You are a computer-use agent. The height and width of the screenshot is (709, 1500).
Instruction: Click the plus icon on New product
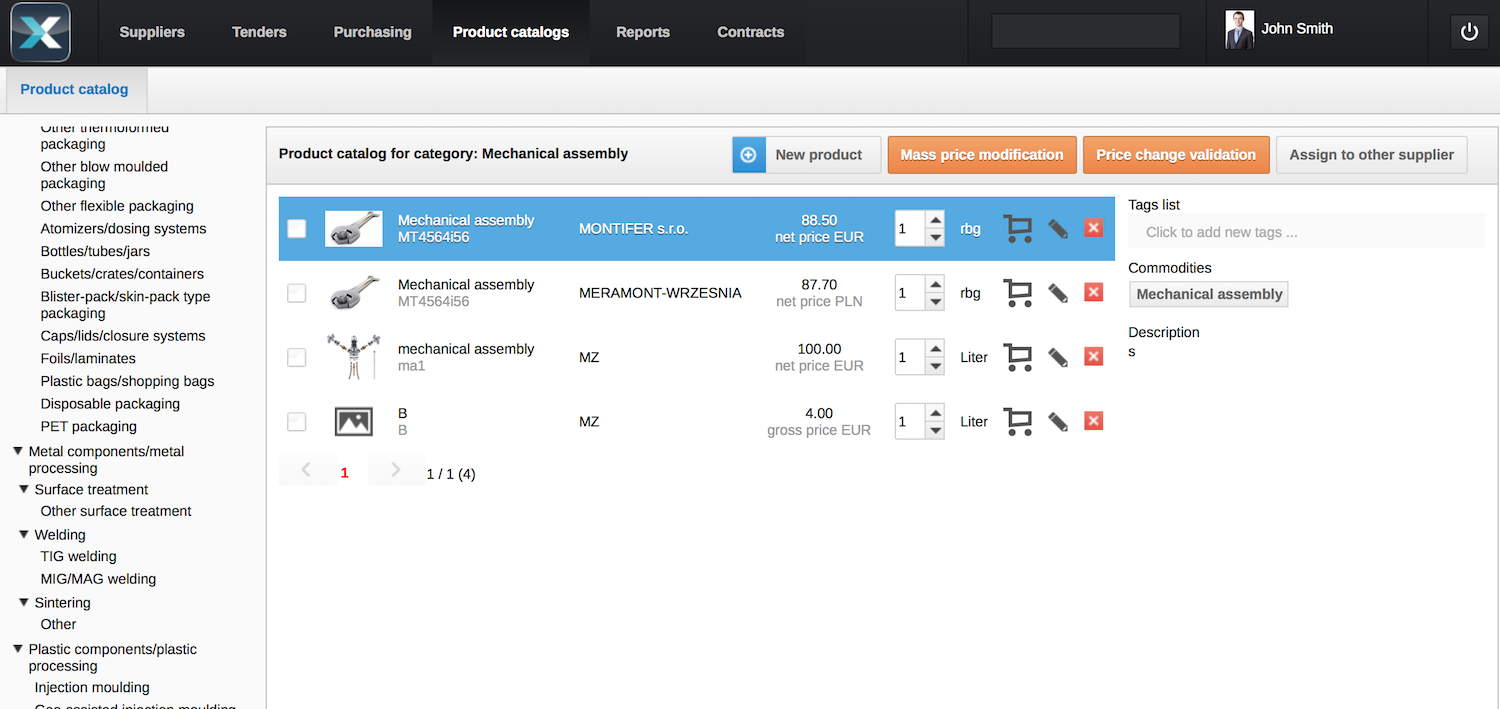coord(748,155)
